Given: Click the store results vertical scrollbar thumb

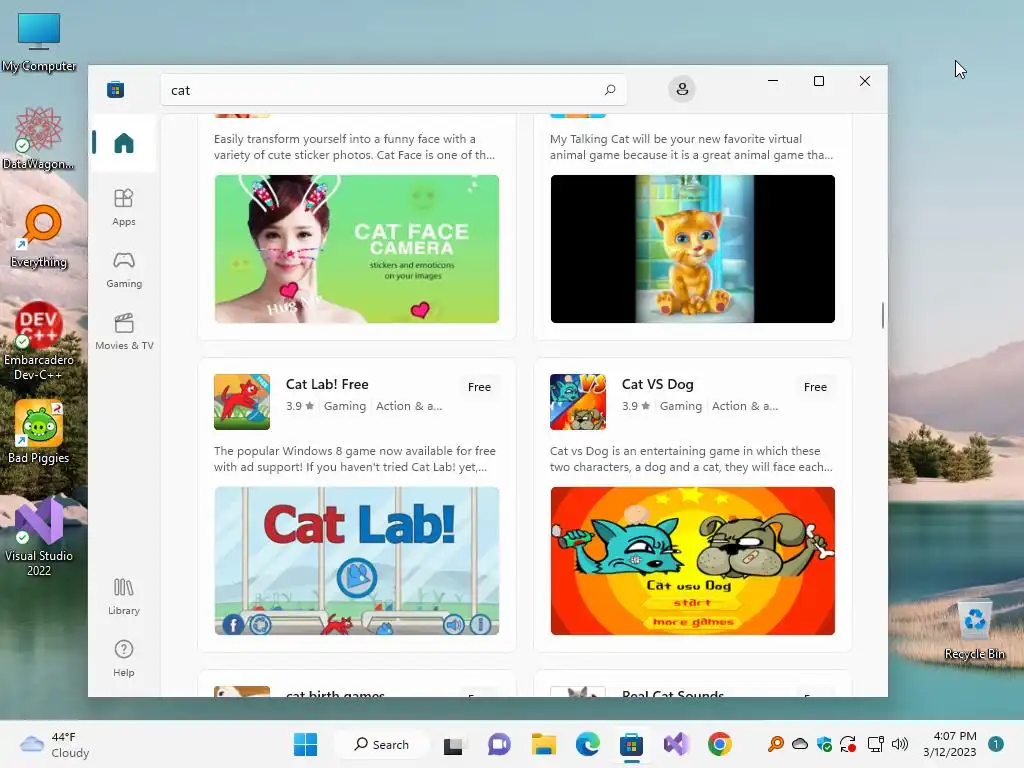Looking at the screenshot, I should (x=882, y=315).
